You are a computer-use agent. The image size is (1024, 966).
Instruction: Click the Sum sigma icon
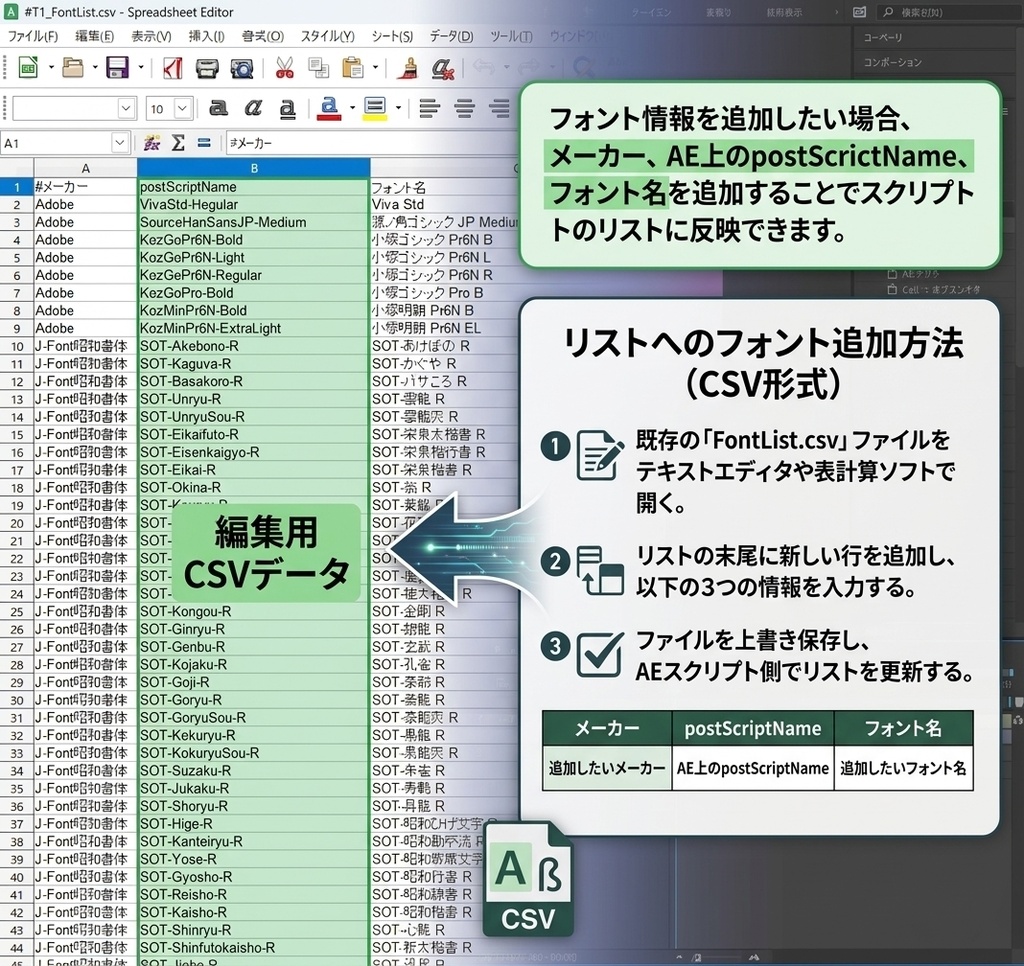pyautogui.click(x=178, y=142)
